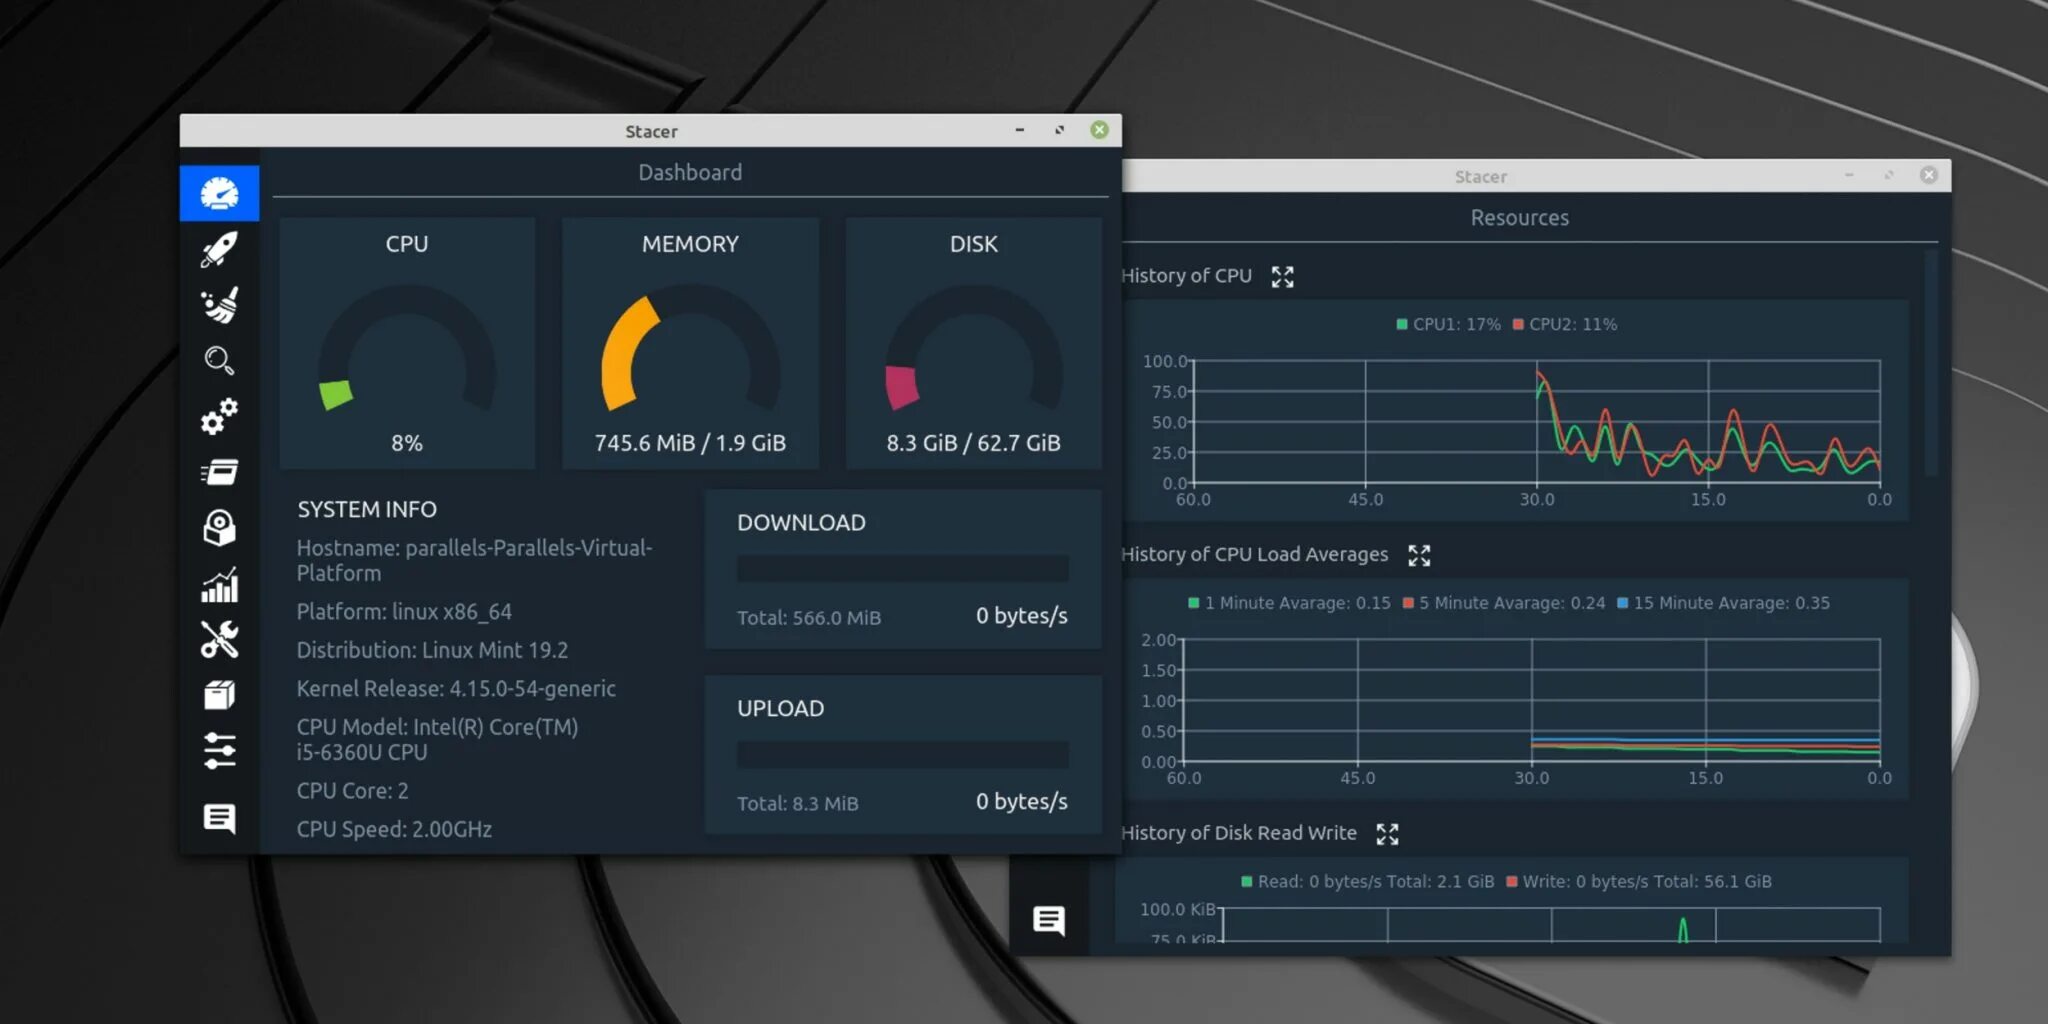2048x1024 pixels.
Task: Click the scrollbar in Resources window
Action: (x=1931, y=364)
